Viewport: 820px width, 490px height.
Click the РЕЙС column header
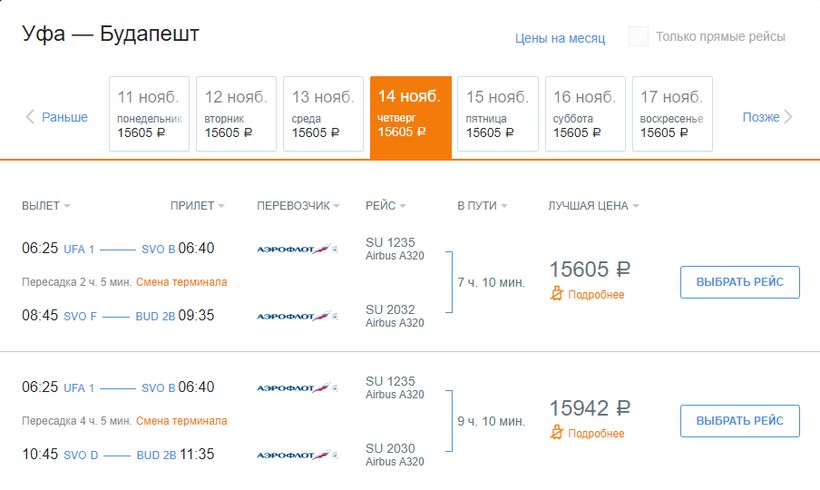tap(386, 206)
